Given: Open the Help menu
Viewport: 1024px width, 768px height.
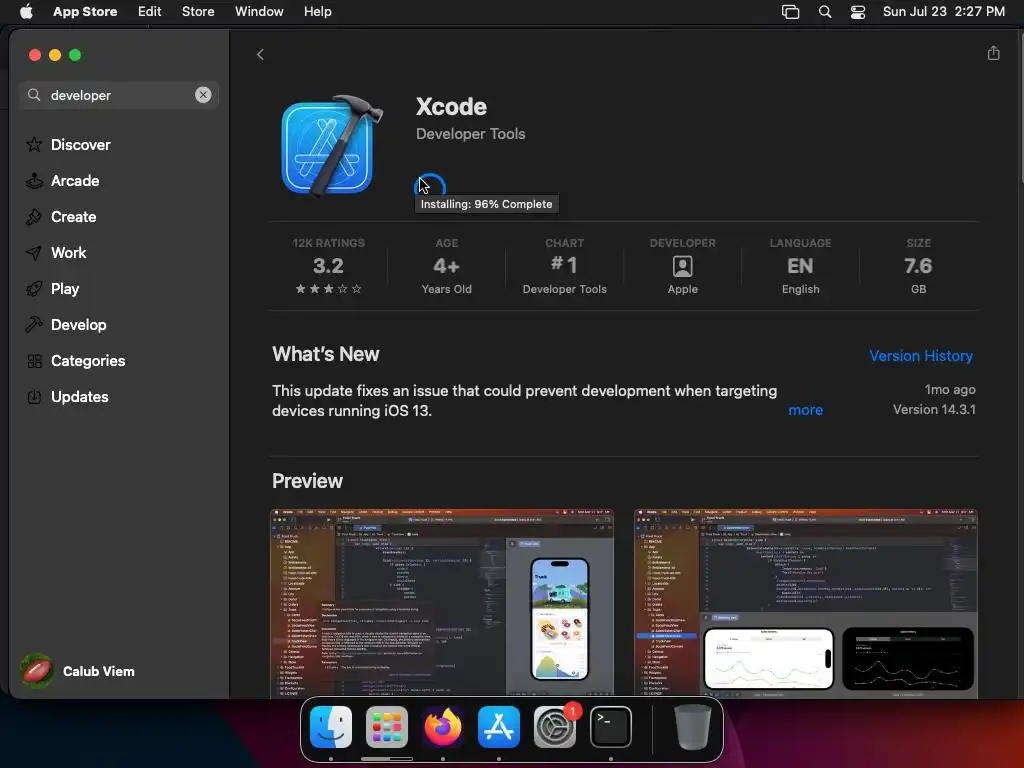Looking at the screenshot, I should pyautogui.click(x=317, y=11).
